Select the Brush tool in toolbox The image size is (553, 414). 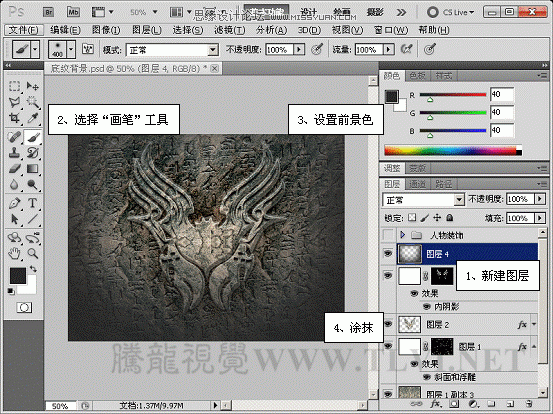tap(33, 137)
